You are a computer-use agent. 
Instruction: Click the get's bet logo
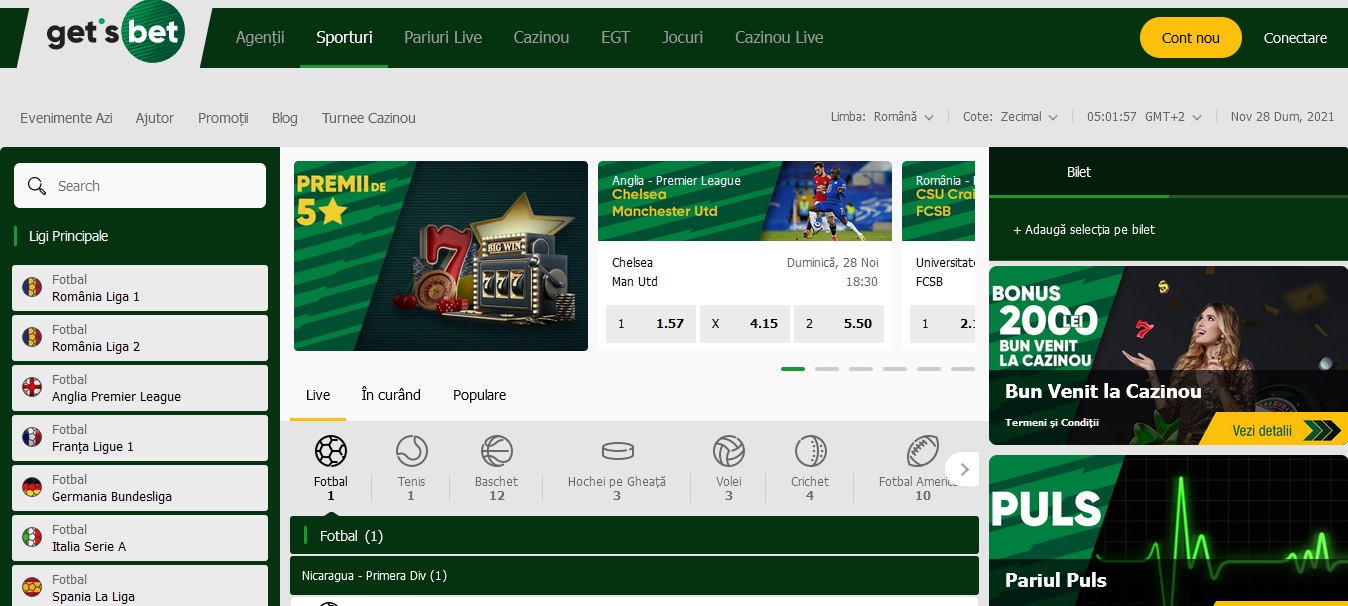point(114,33)
